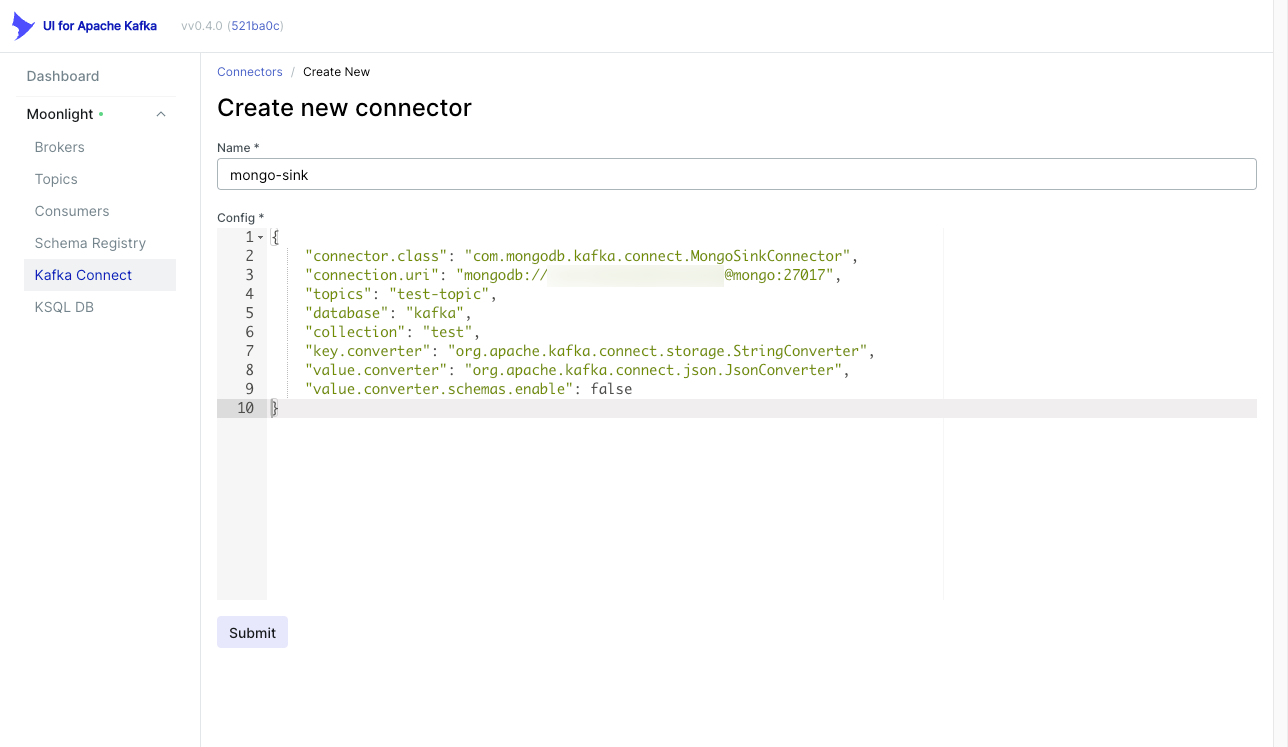The width and height of the screenshot is (1288, 747).
Task: Open the Topics page
Action: pos(55,179)
